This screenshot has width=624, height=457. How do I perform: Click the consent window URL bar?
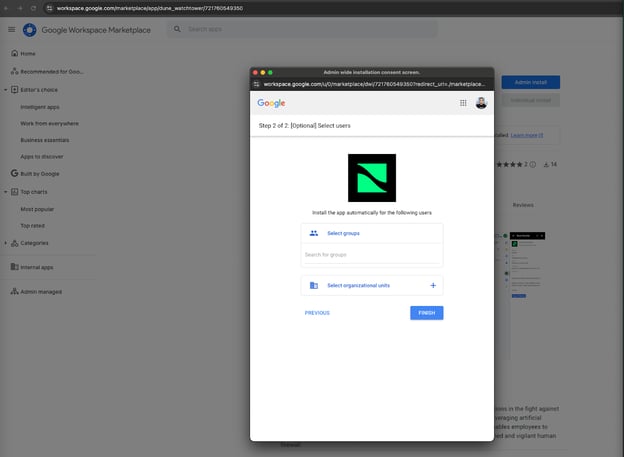374,84
